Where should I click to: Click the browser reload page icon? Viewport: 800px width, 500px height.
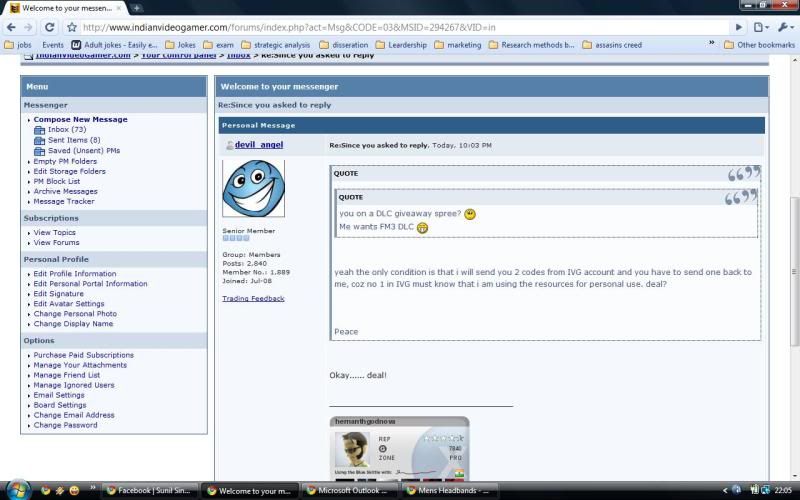[51, 27]
